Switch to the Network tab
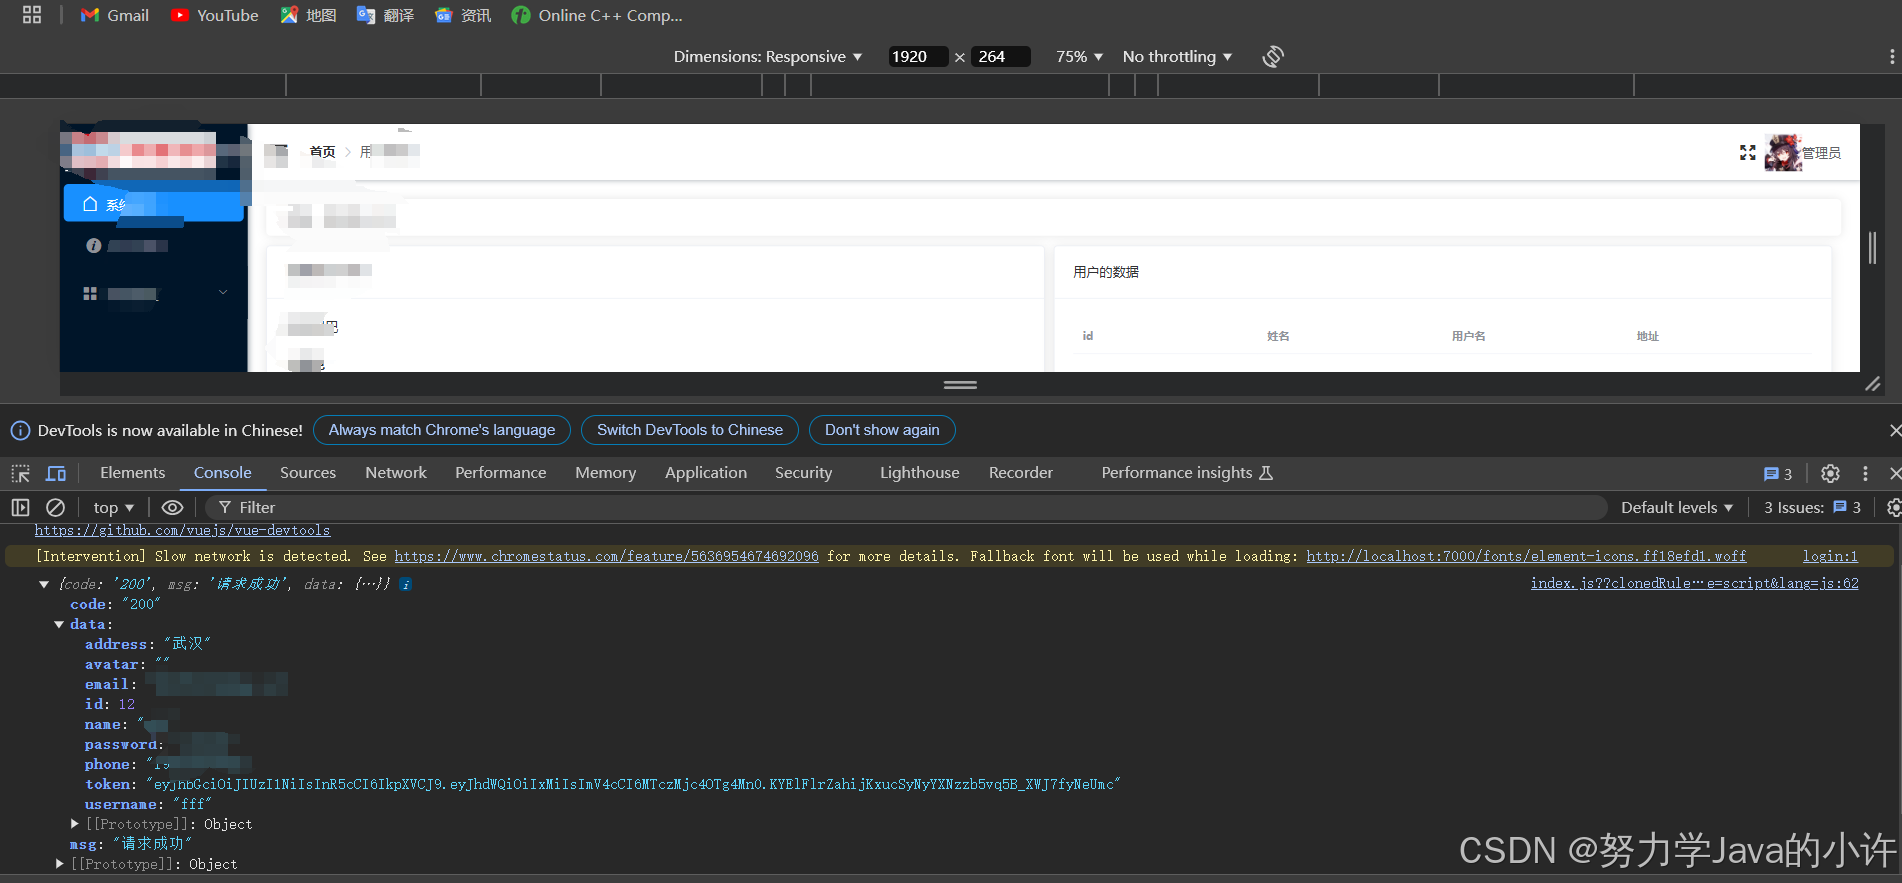 click(396, 473)
